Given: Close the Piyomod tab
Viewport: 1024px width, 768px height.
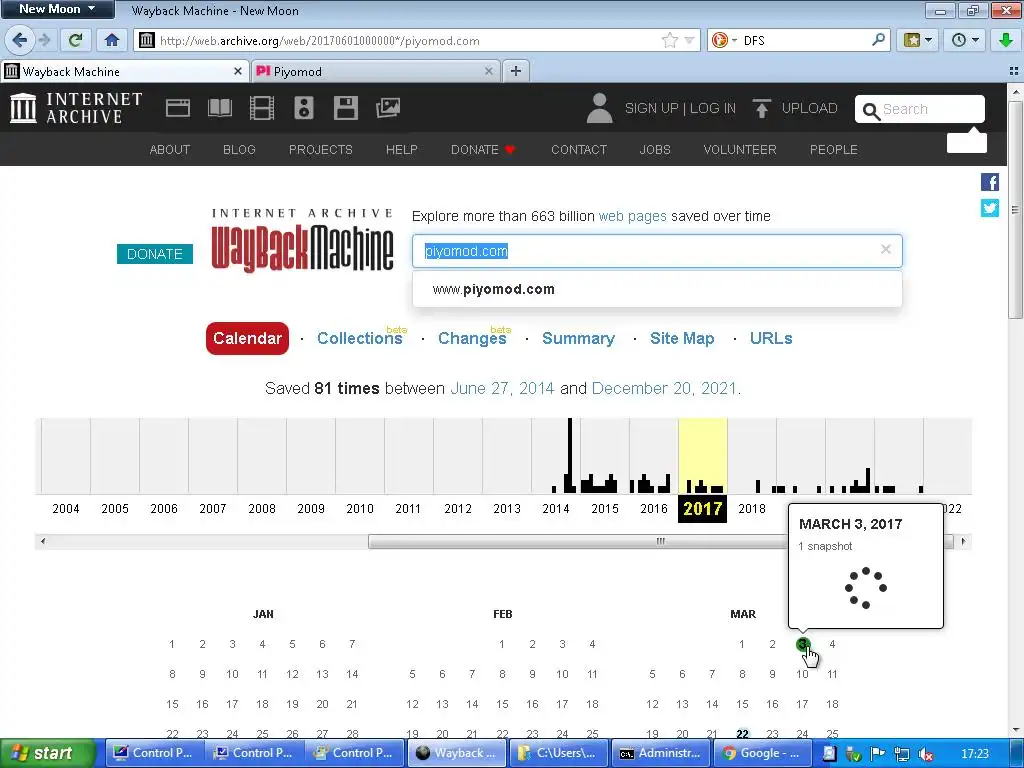Looking at the screenshot, I should pyautogui.click(x=488, y=71).
